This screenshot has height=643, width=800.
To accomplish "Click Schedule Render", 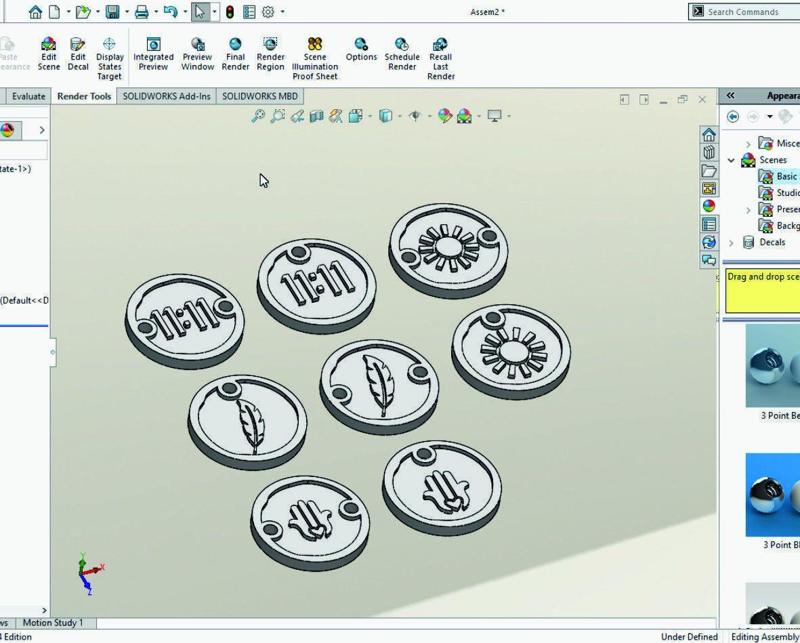I will pos(402,54).
